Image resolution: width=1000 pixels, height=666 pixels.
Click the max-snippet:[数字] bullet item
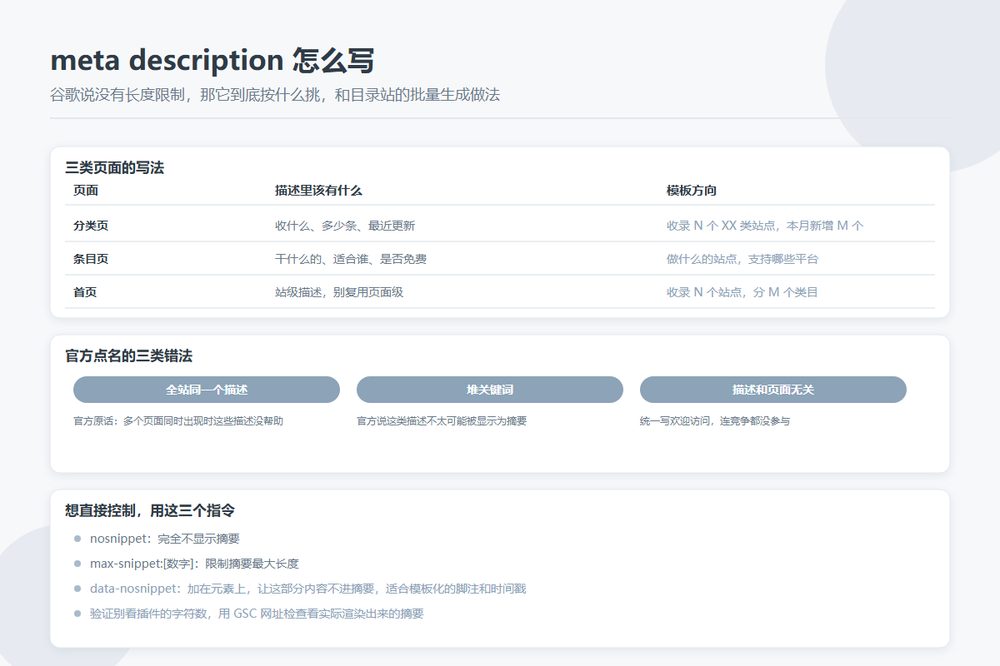pos(195,564)
